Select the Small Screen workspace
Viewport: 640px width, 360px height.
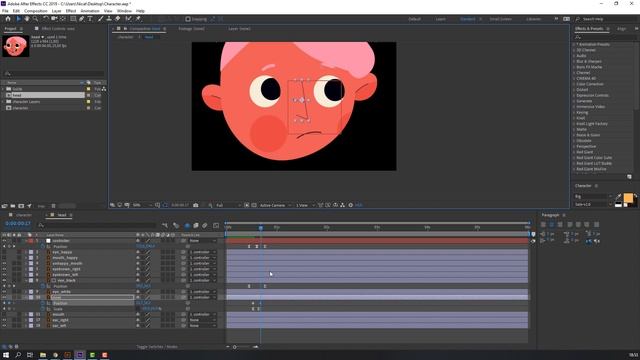500,19
